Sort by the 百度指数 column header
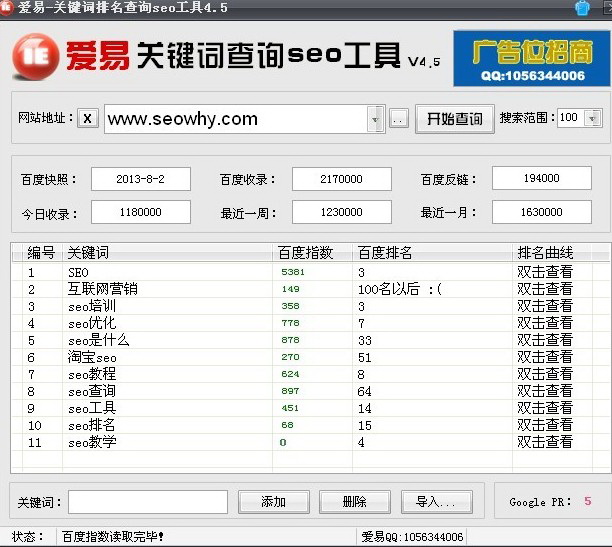 pos(312,253)
